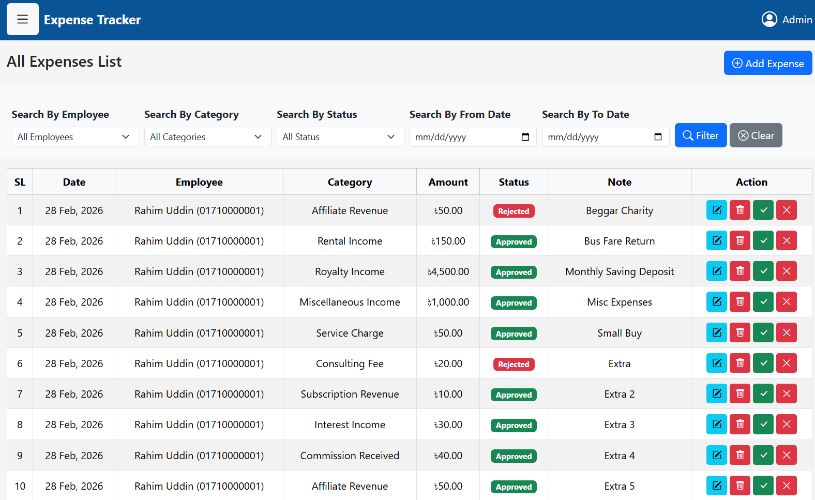Expand the All Employees dropdown

pyautogui.click(x=73, y=137)
